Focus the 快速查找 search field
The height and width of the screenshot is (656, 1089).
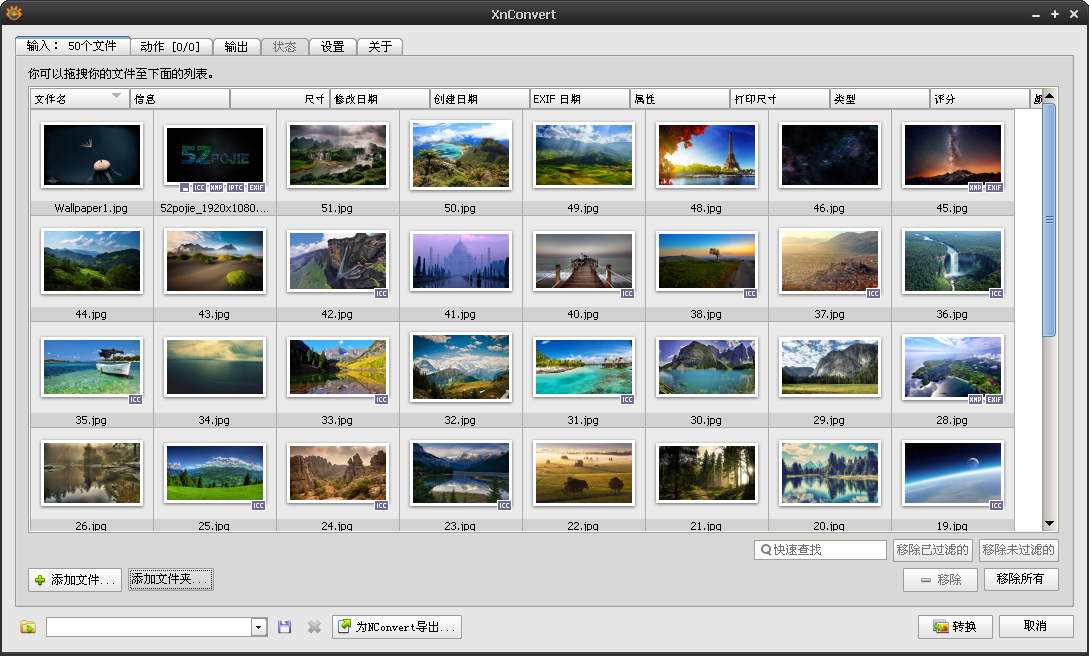pyautogui.click(x=820, y=550)
